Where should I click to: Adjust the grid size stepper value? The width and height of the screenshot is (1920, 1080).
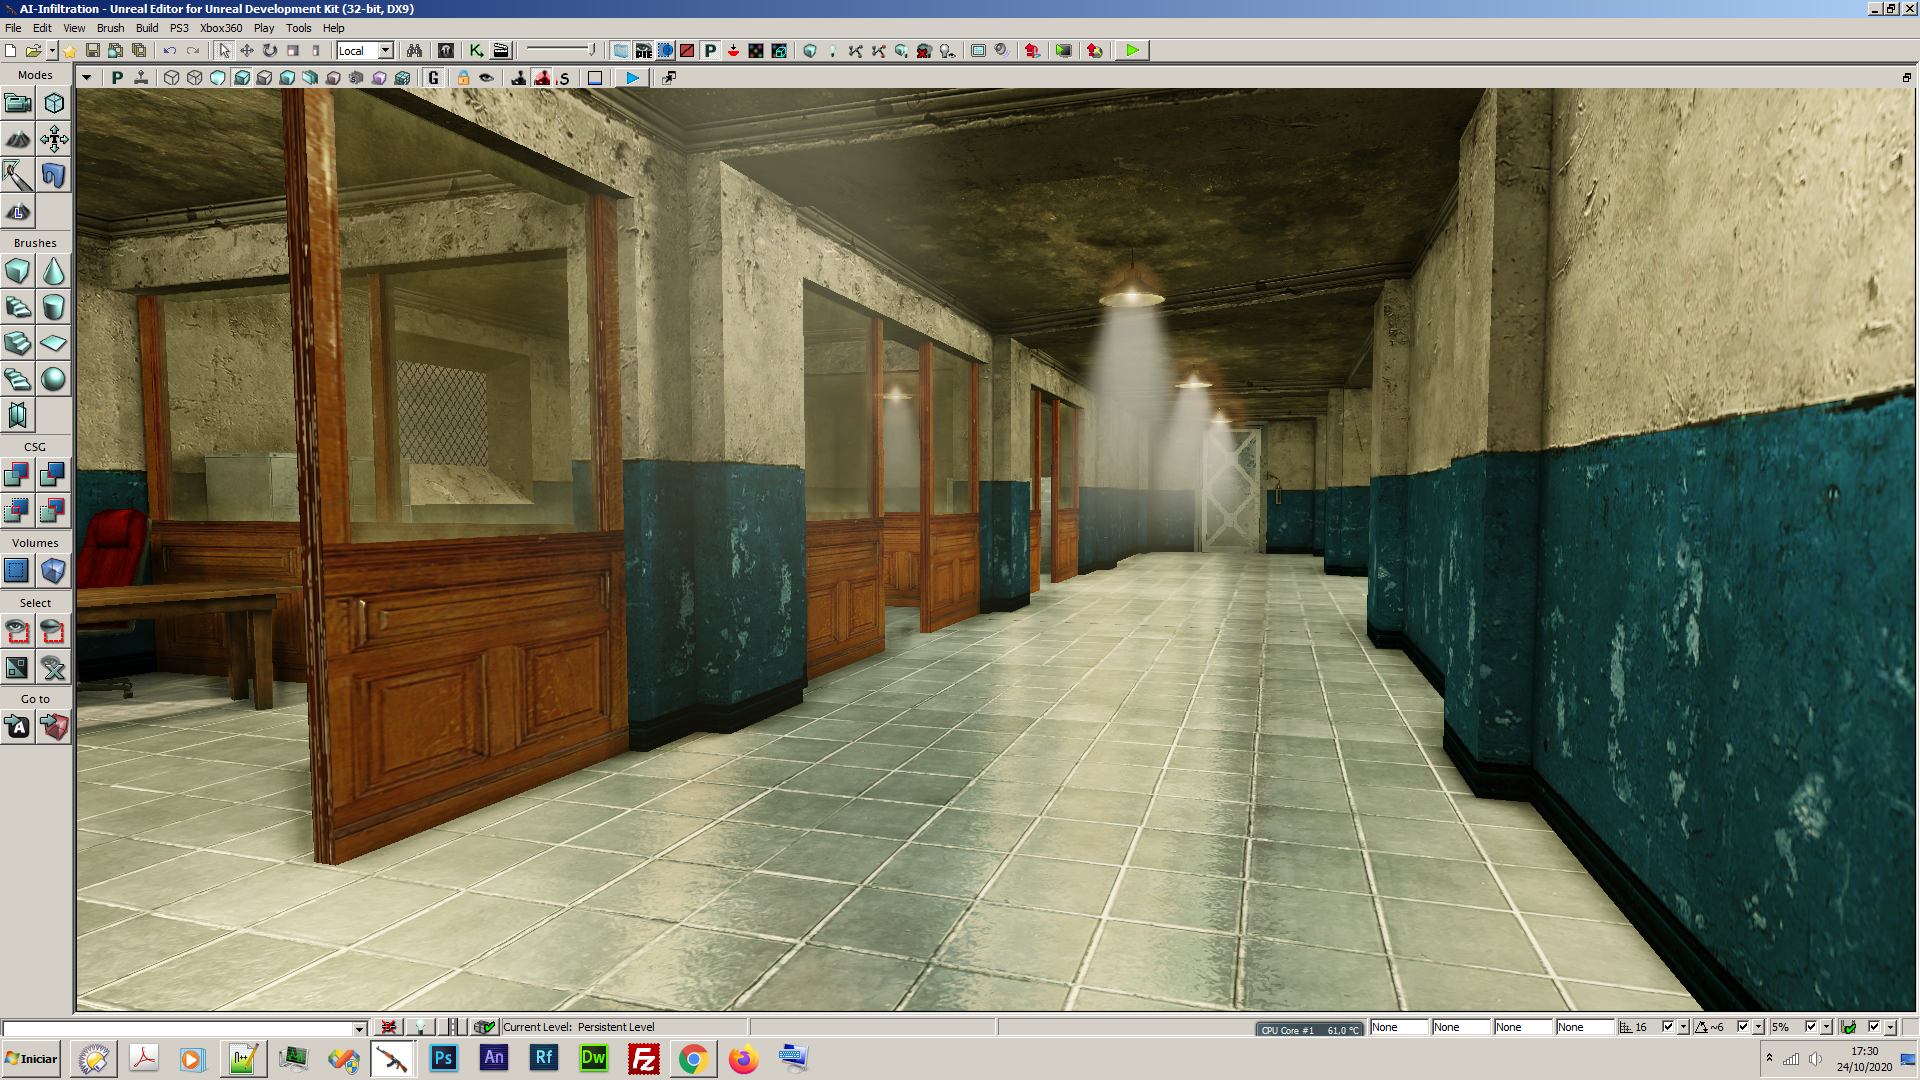click(x=1687, y=1027)
